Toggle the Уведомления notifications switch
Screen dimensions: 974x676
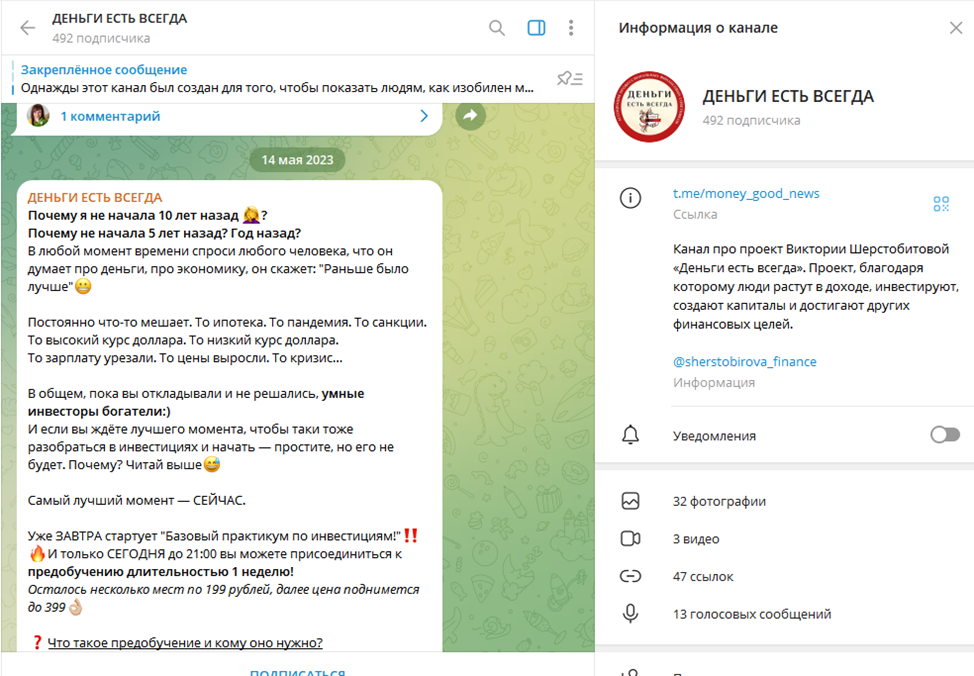pos(945,435)
